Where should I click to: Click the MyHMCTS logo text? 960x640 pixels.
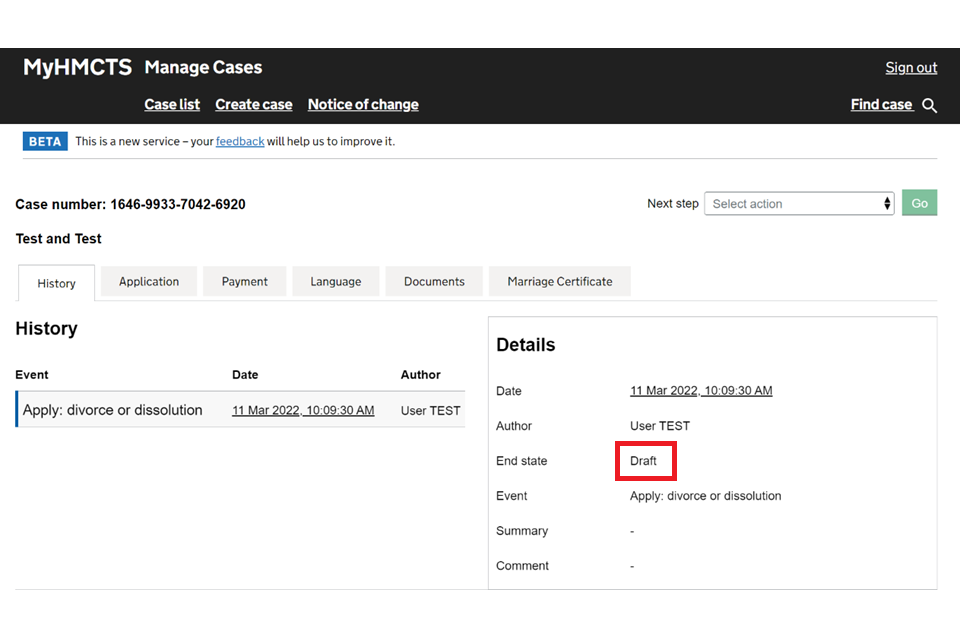77,68
